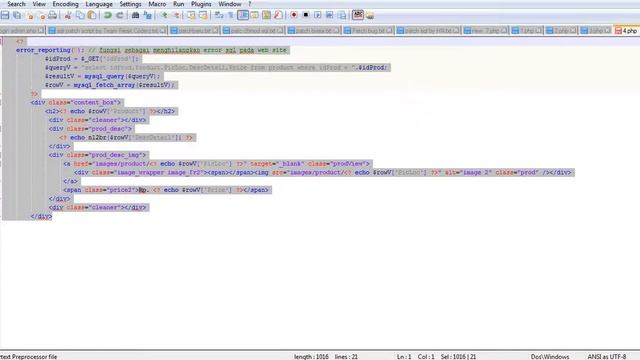Click the Save file toolbar icon
Viewport: 640px width, 360px height.
(5, 16)
